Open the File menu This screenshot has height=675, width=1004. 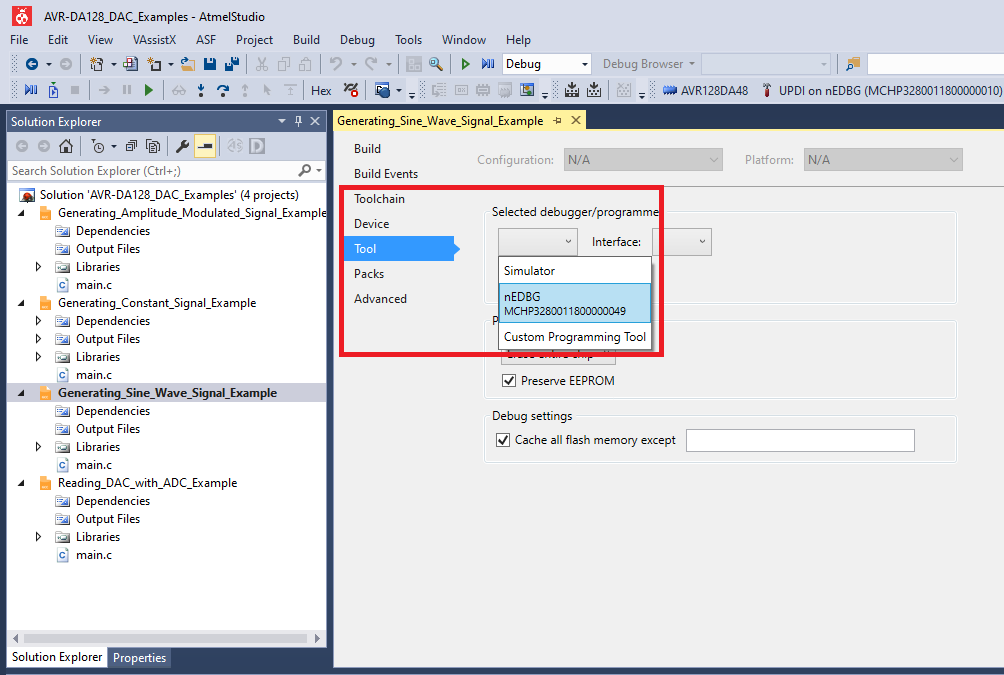(x=19, y=40)
